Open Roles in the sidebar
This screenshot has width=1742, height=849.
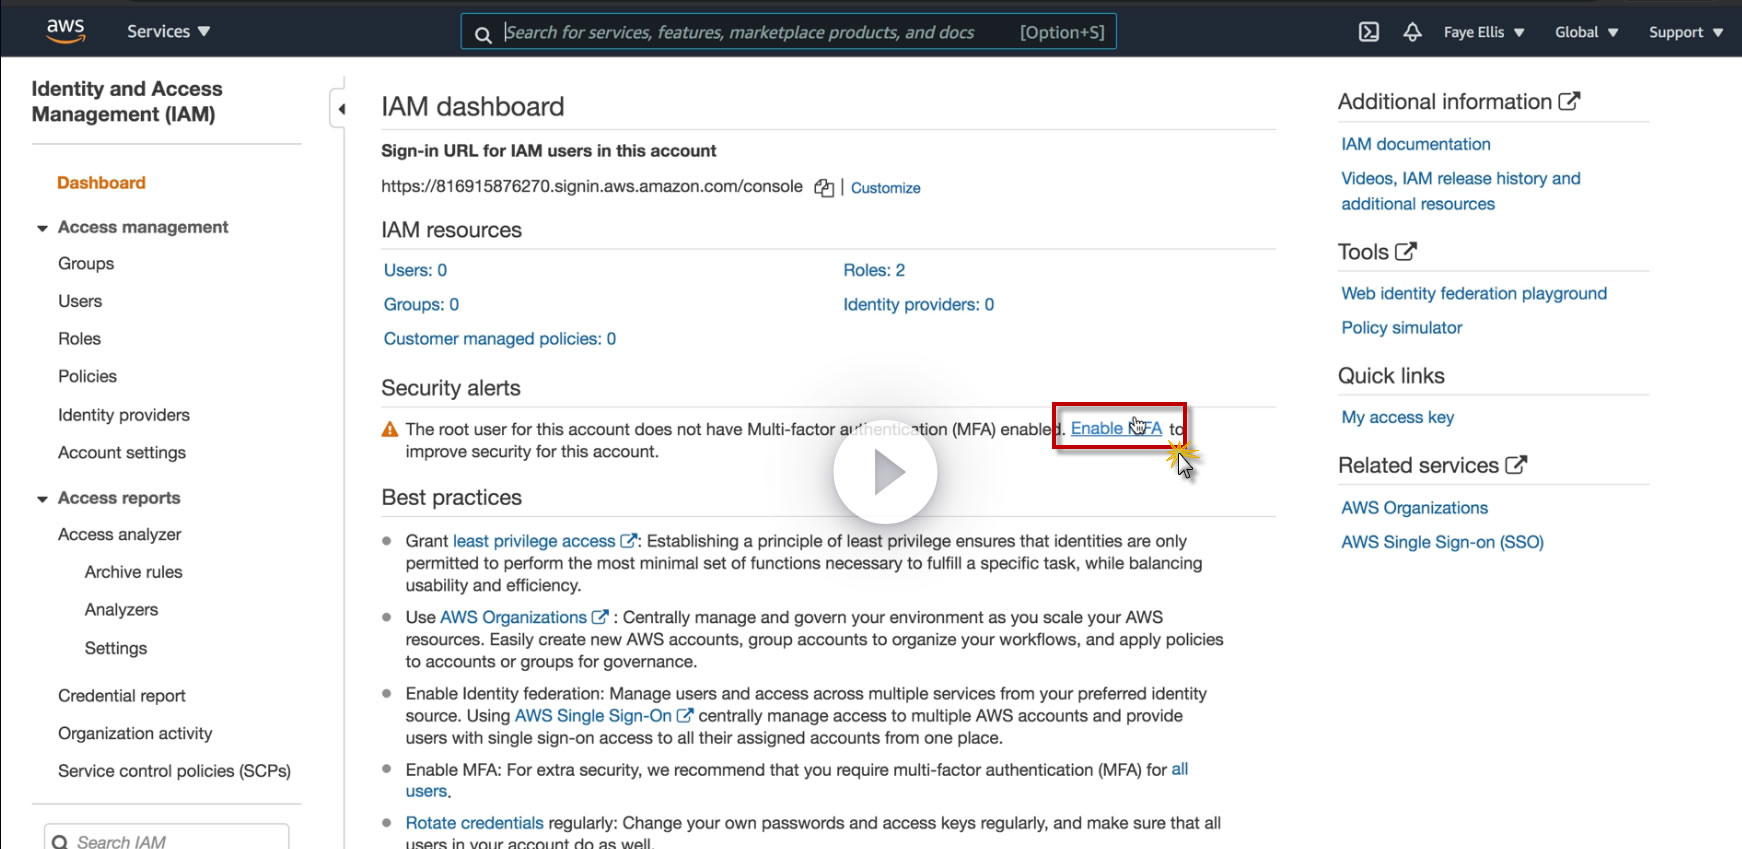[x=79, y=339]
